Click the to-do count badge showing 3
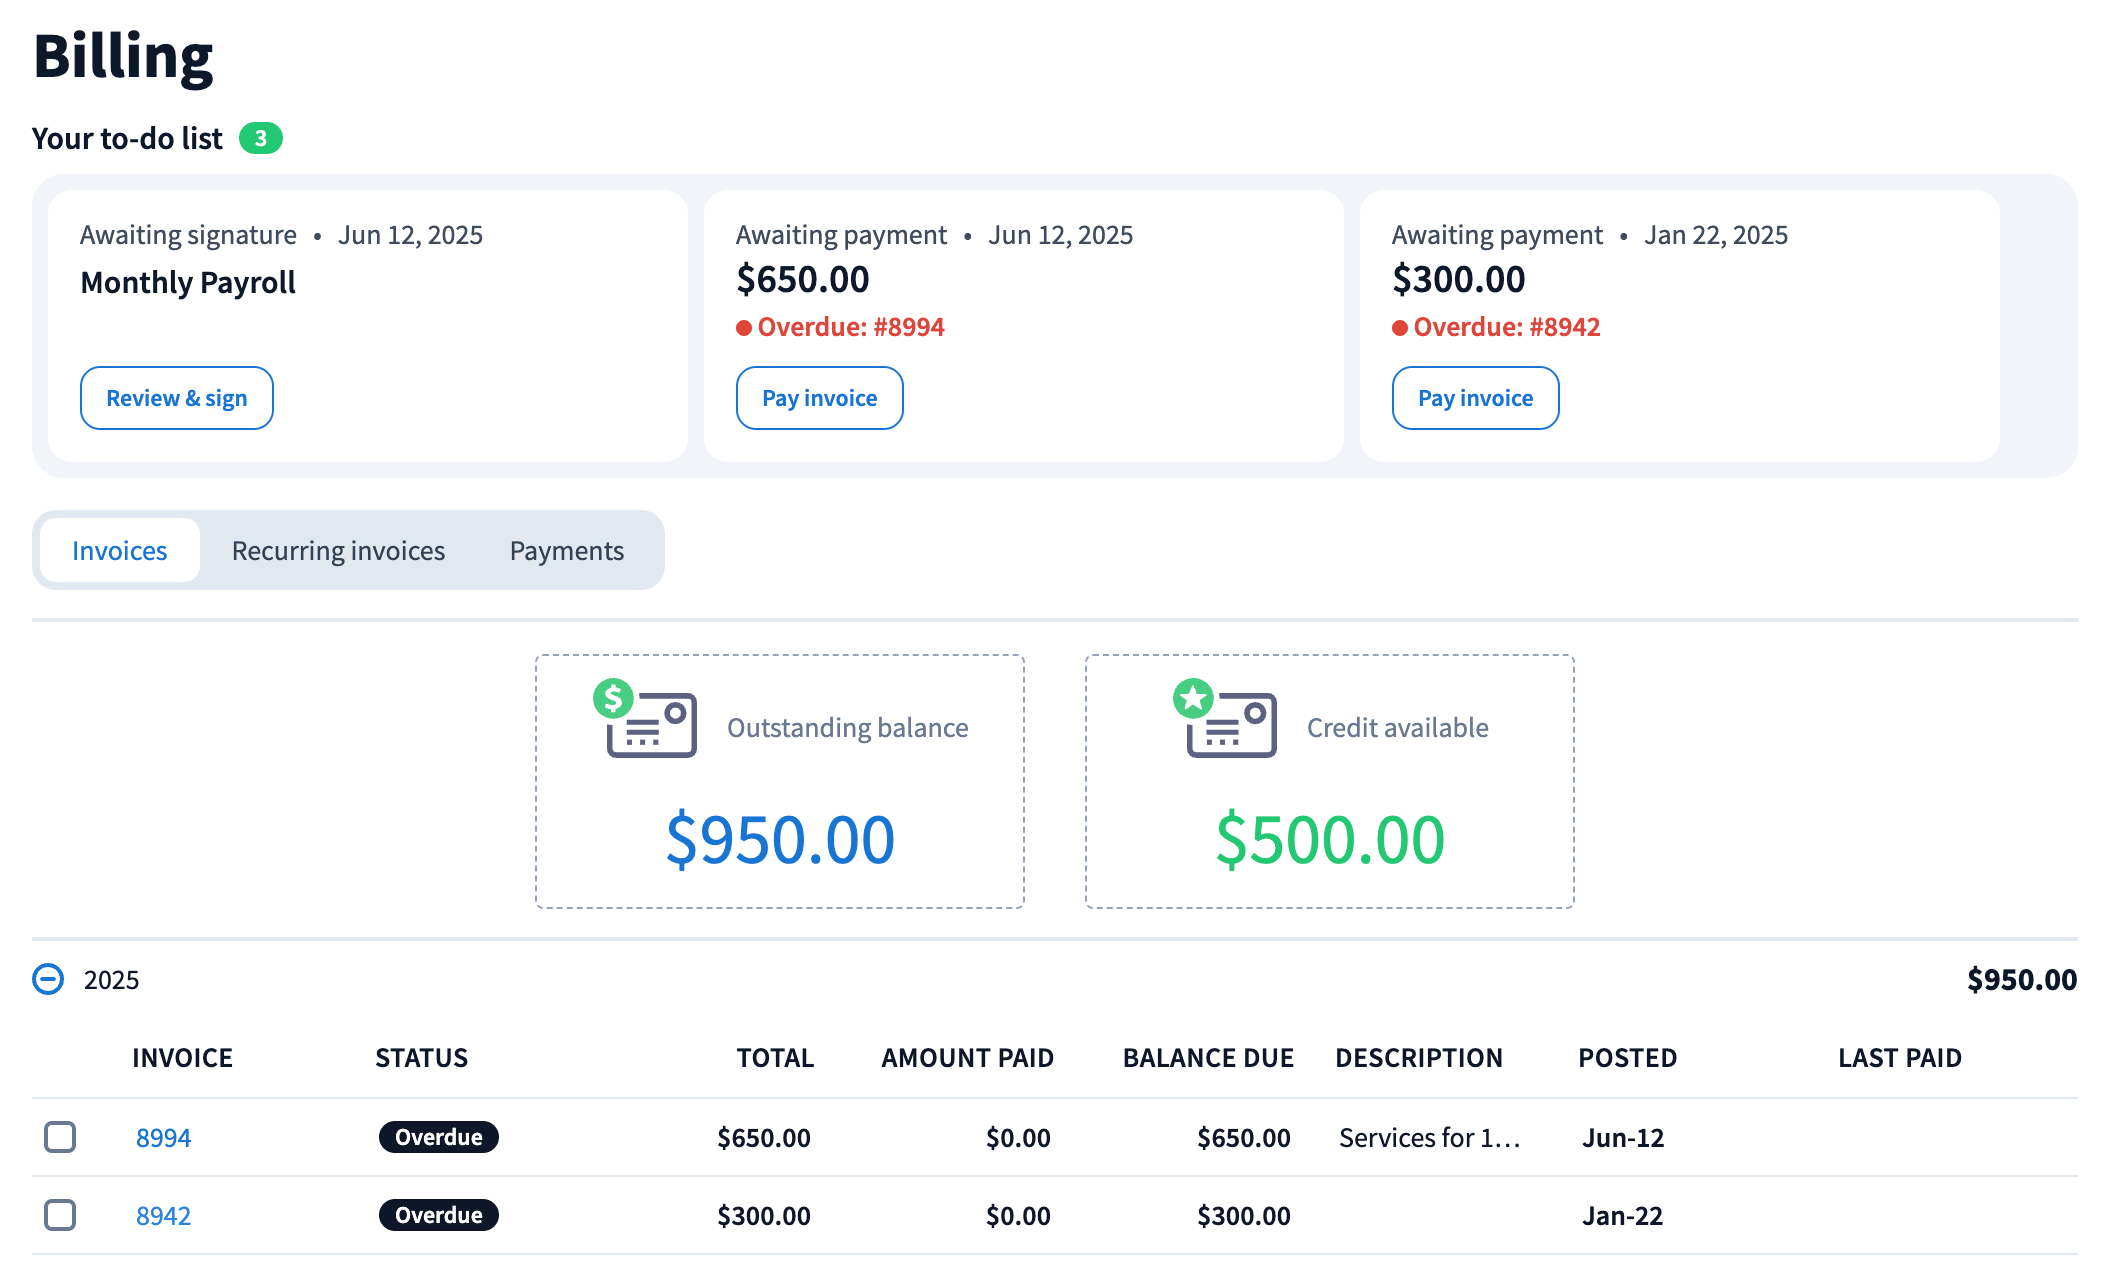 260,138
